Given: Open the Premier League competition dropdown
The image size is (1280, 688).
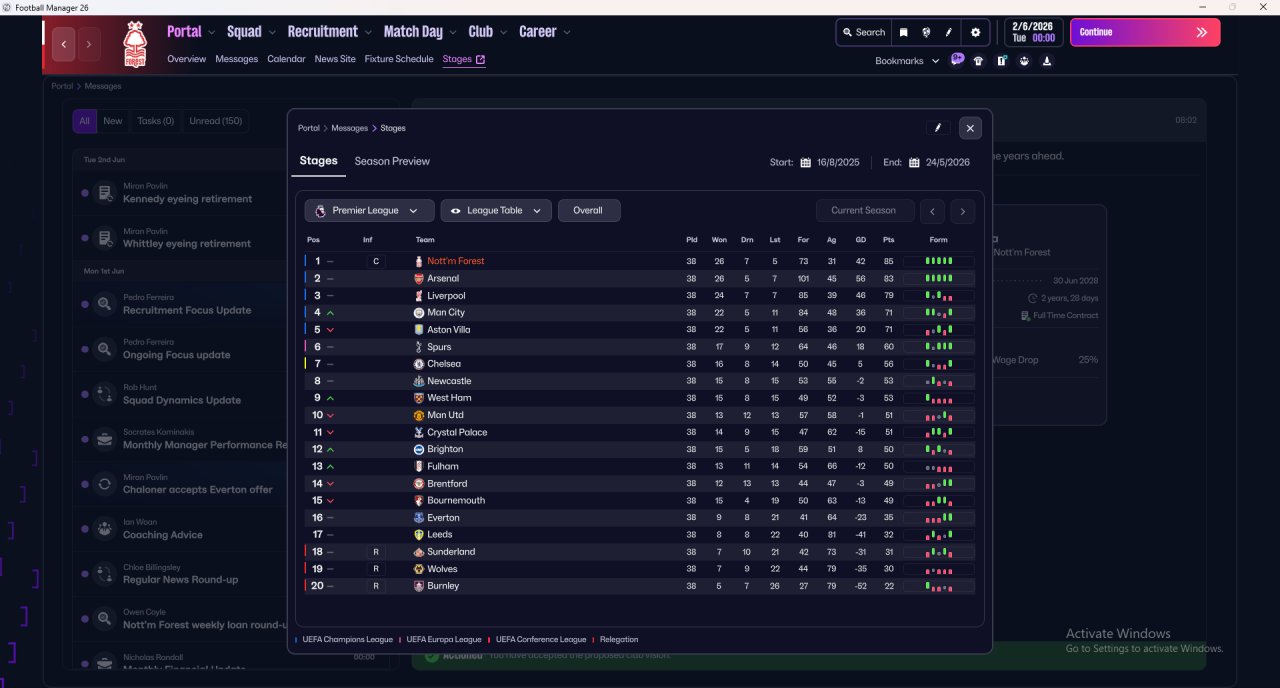Looking at the screenshot, I should (370, 211).
